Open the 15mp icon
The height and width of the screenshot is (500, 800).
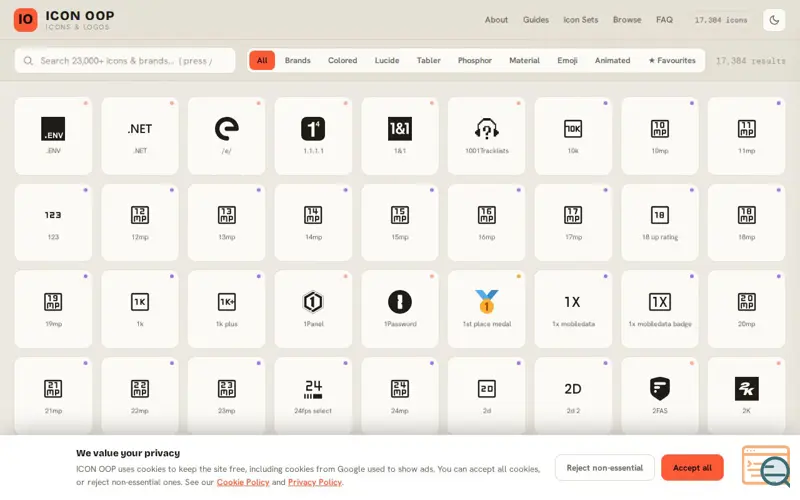(x=400, y=222)
